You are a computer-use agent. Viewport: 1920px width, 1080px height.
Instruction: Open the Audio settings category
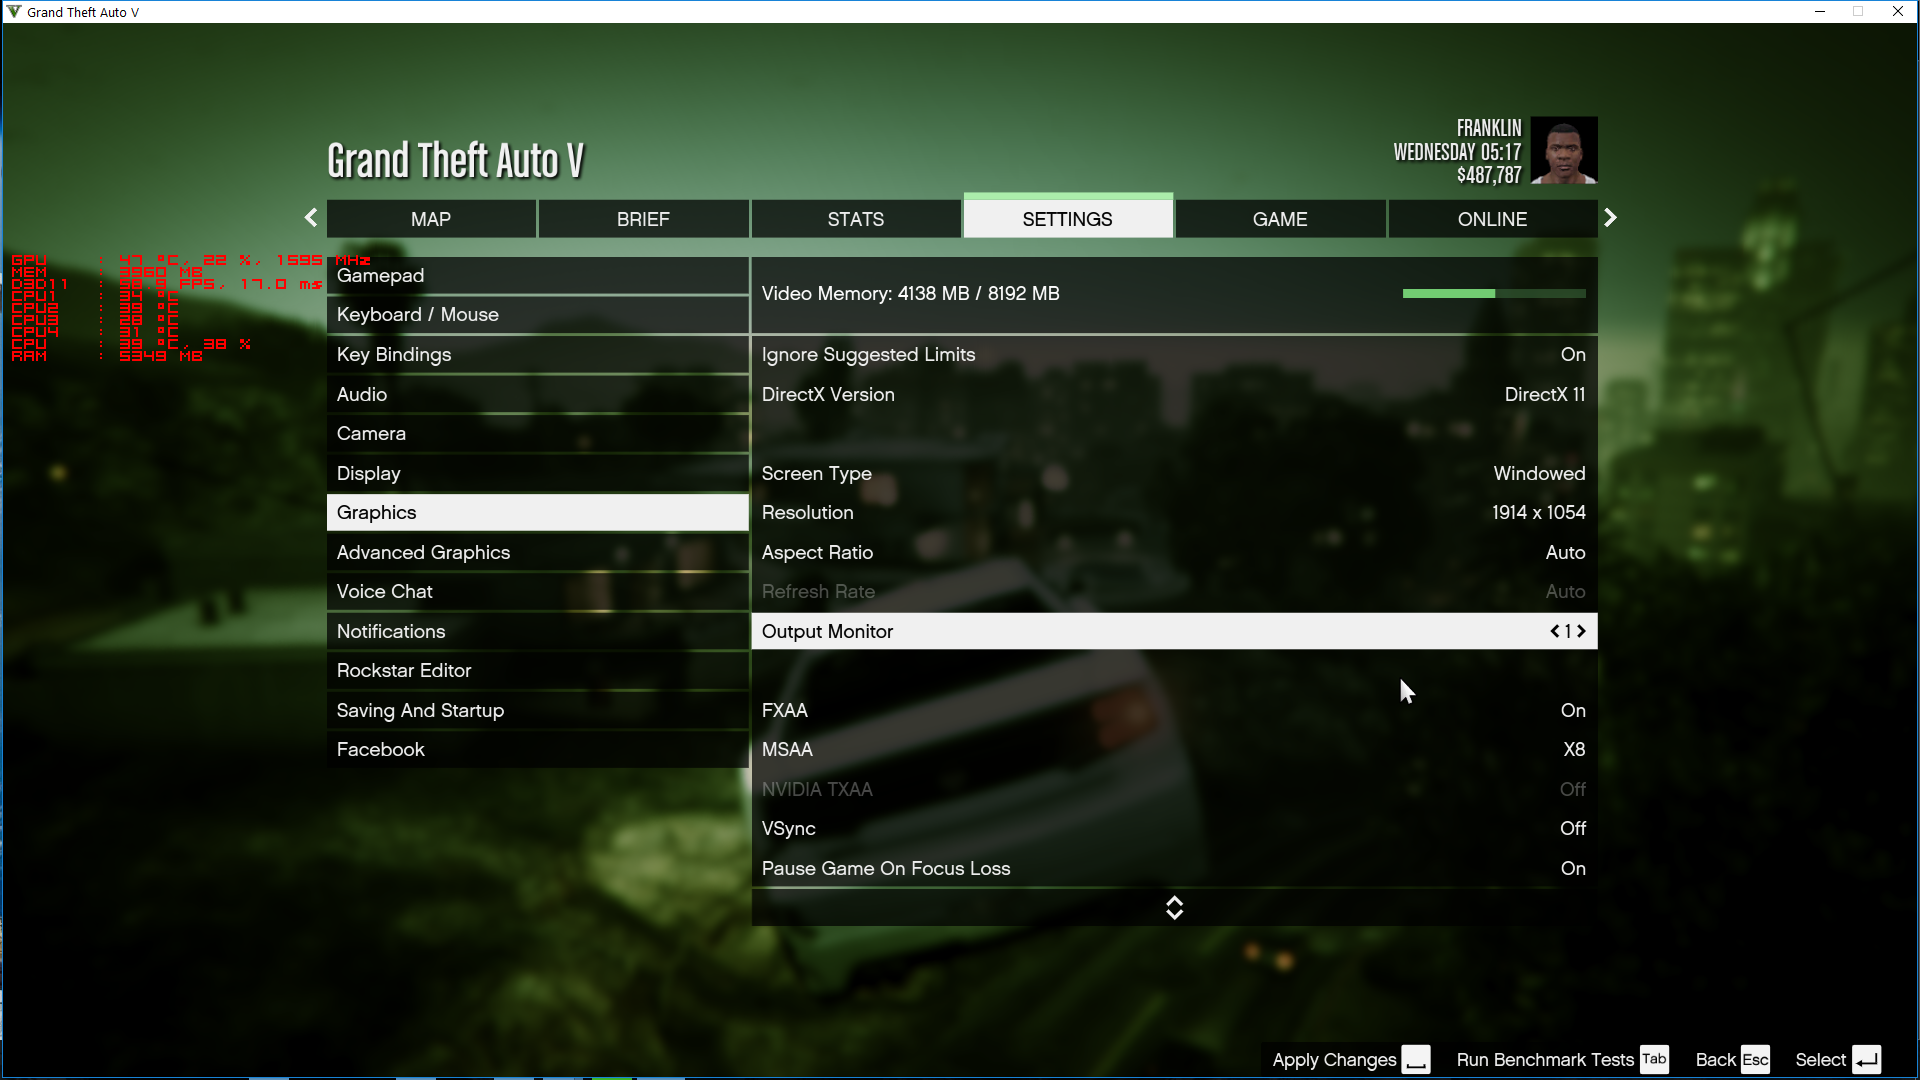[x=537, y=394]
